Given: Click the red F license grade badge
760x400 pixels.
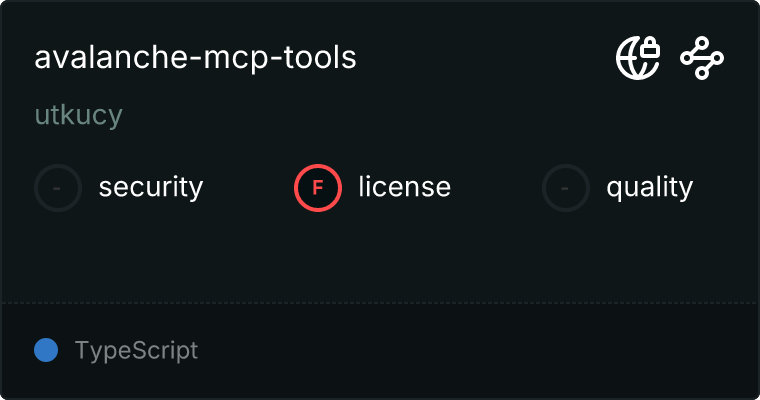Looking at the screenshot, I should 318,187.
